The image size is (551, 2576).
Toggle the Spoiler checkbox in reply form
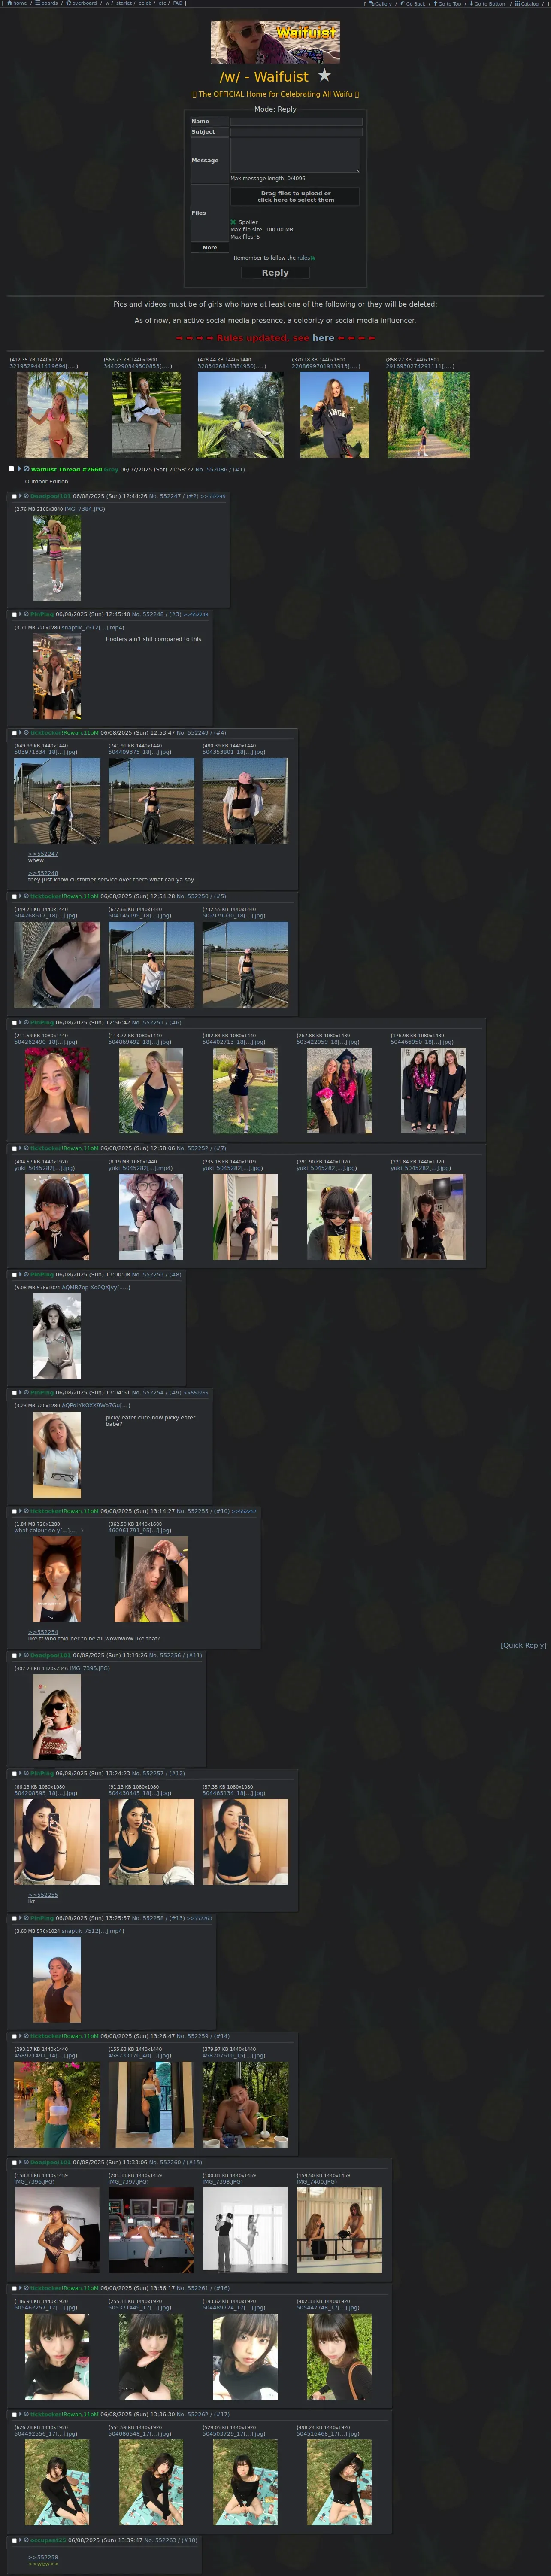coord(233,222)
